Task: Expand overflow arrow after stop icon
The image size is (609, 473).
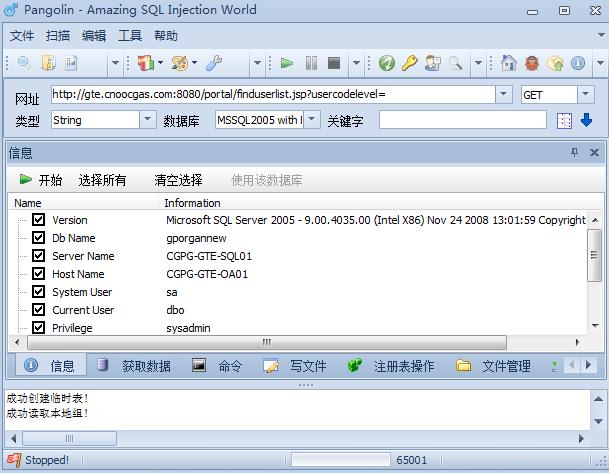Action: coord(356,63)
